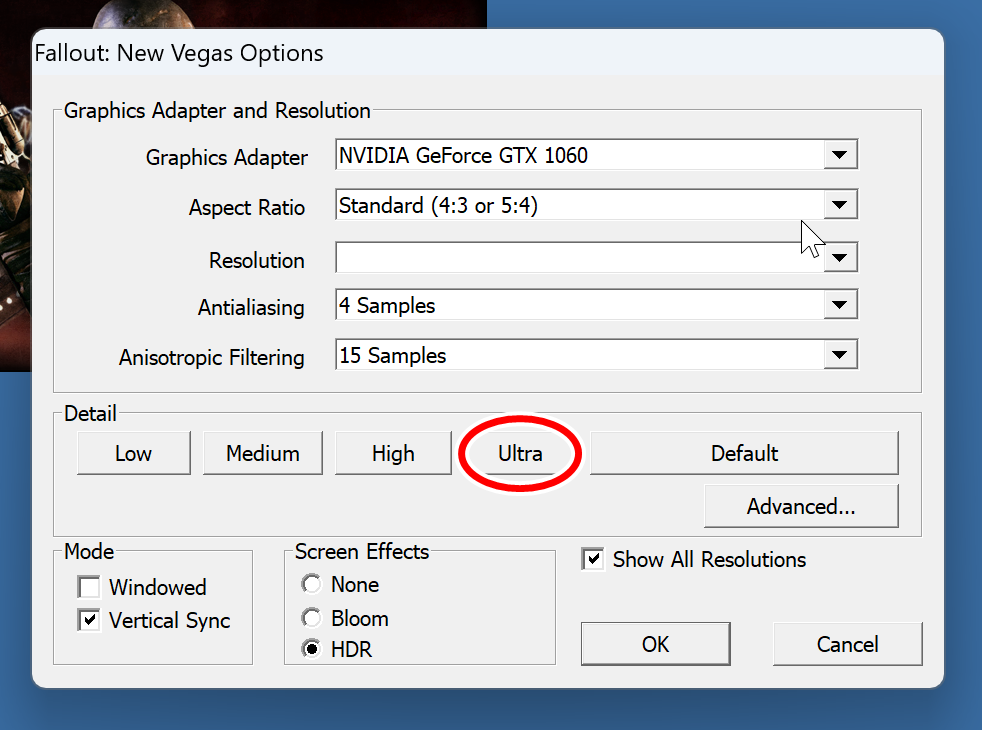Image resolution: width=982 pixels, height=730 pixels.
Task: Disable the Vertical Sync checkbox
Action: tap(90, 620)
